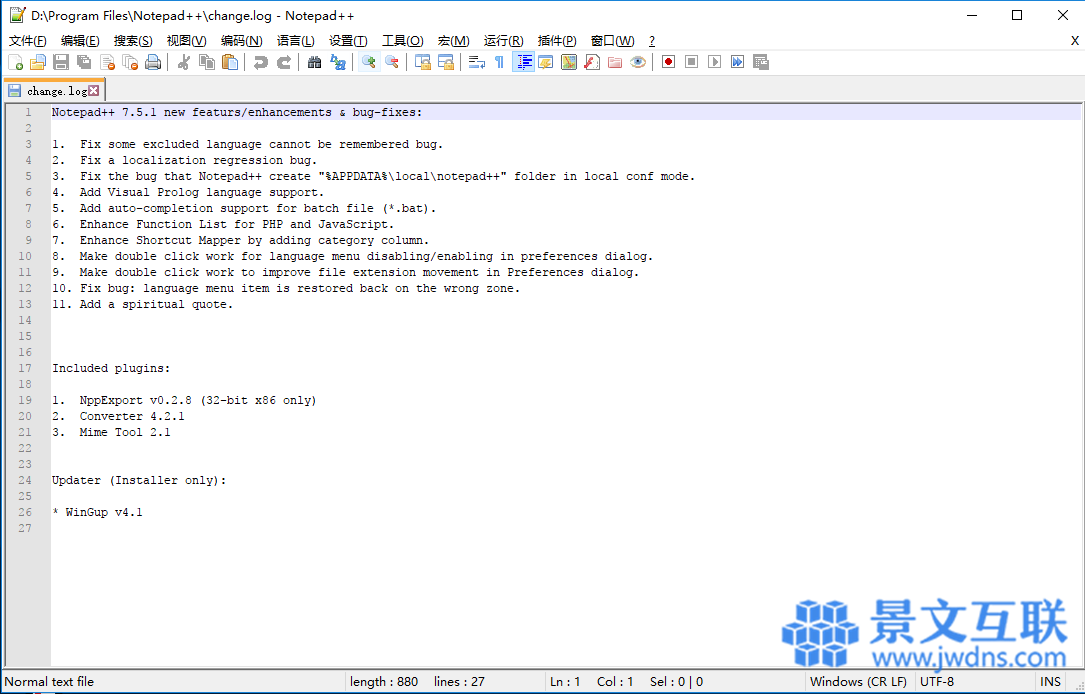1085x694 pixels.
Task: Open the 宏(M) menu
Action: [453, 41]
